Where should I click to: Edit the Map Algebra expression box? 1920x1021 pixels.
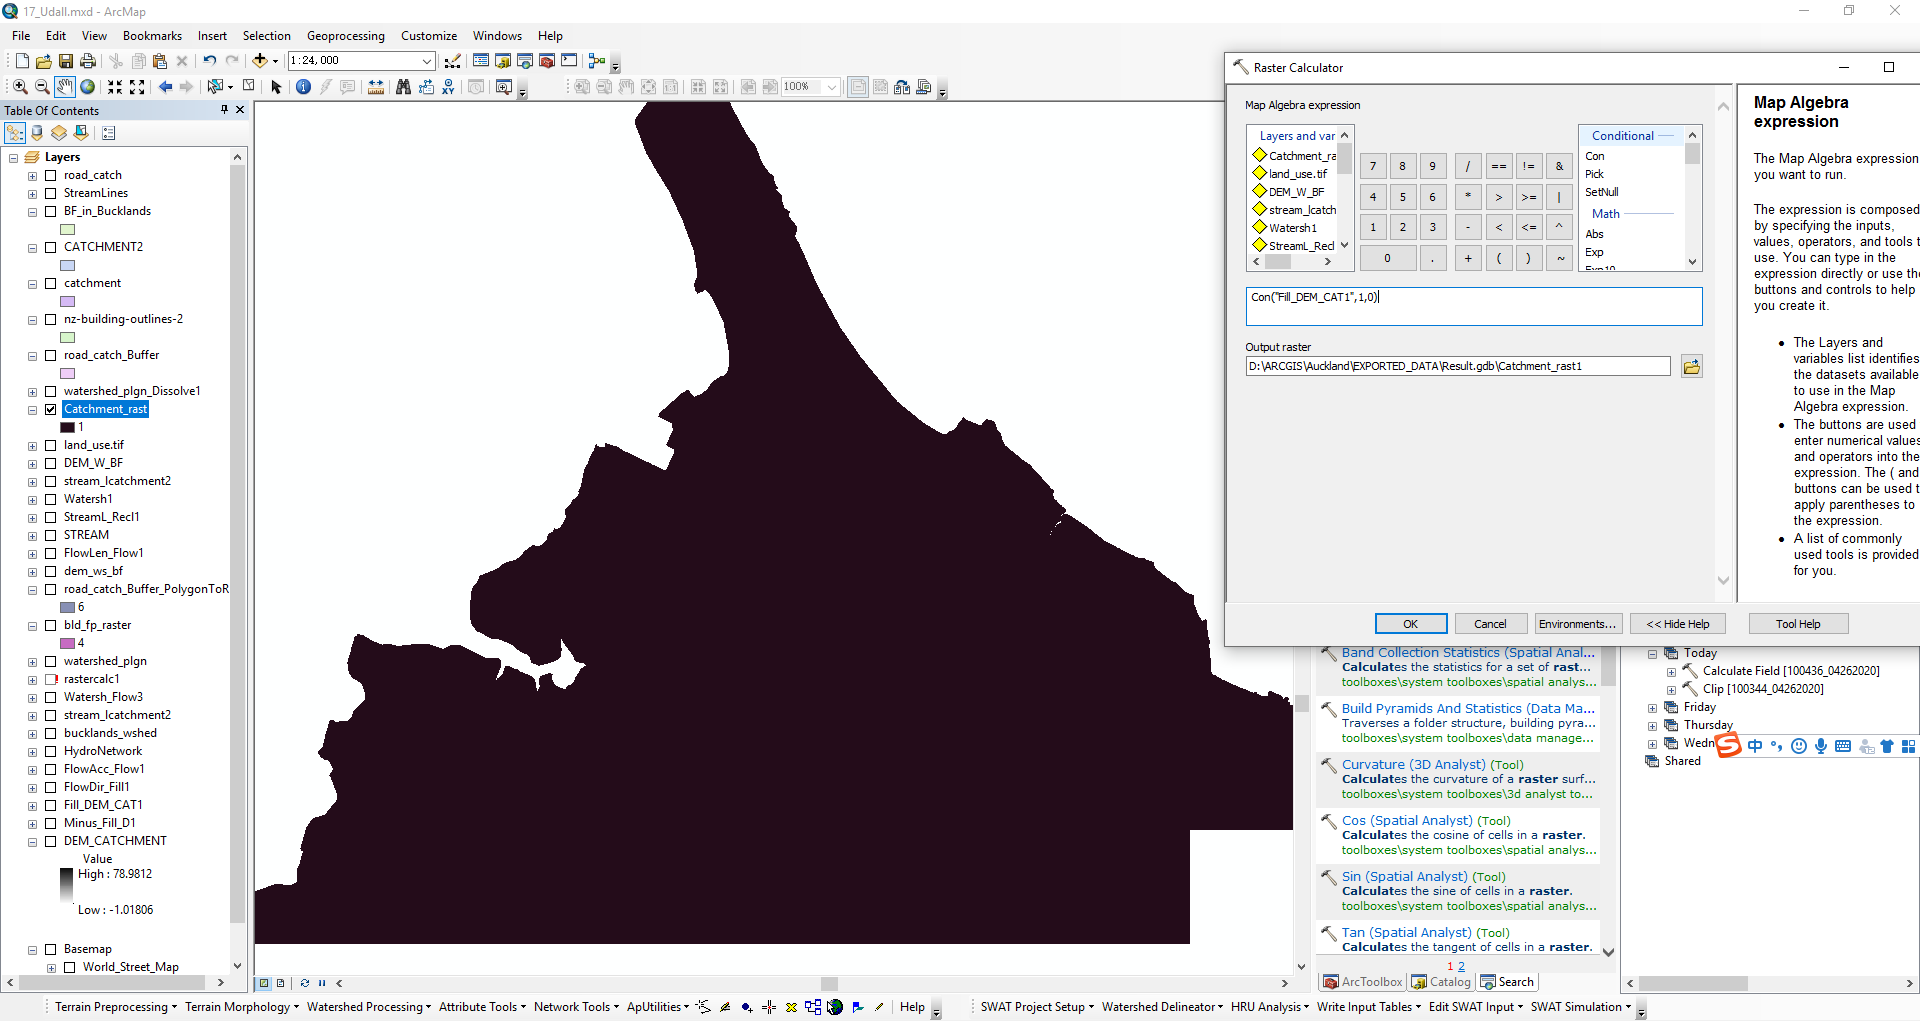tap(1473, 306)
